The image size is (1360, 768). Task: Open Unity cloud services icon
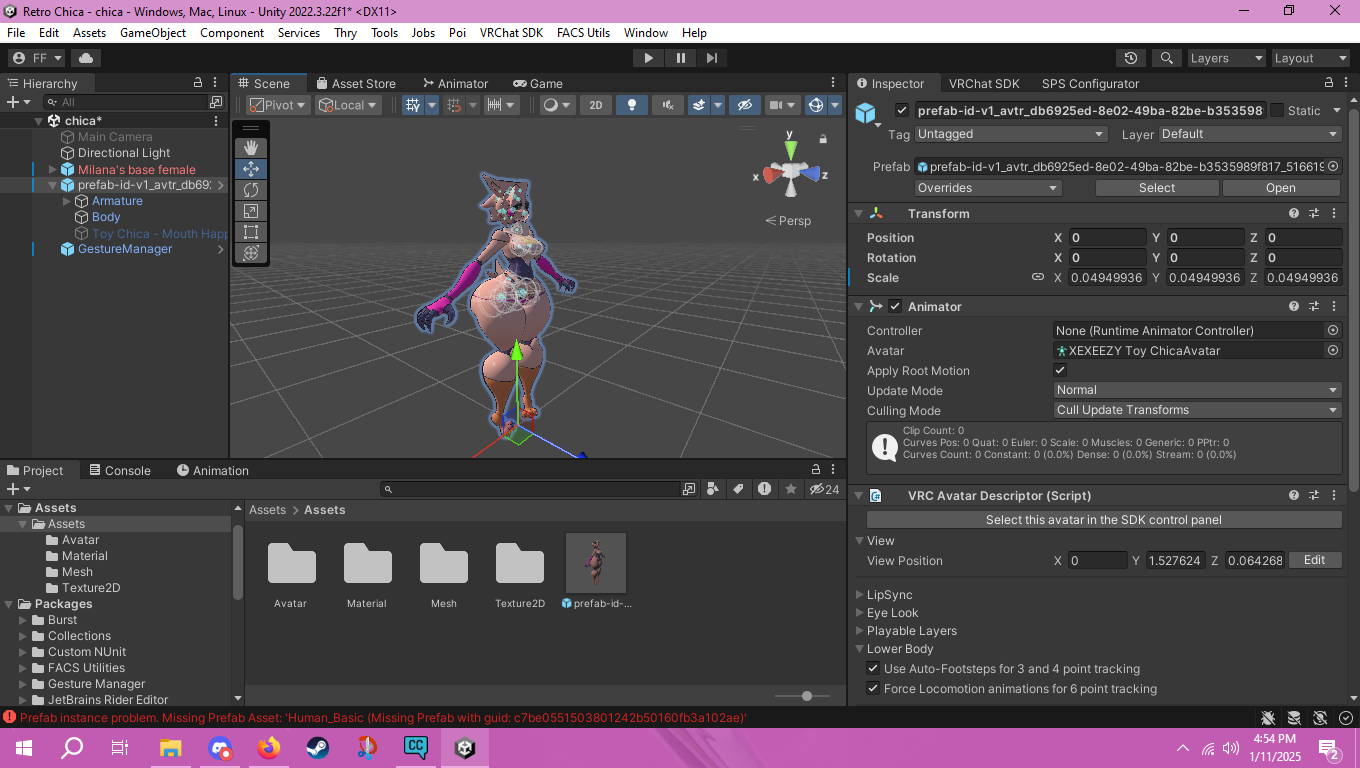[85, 58]
